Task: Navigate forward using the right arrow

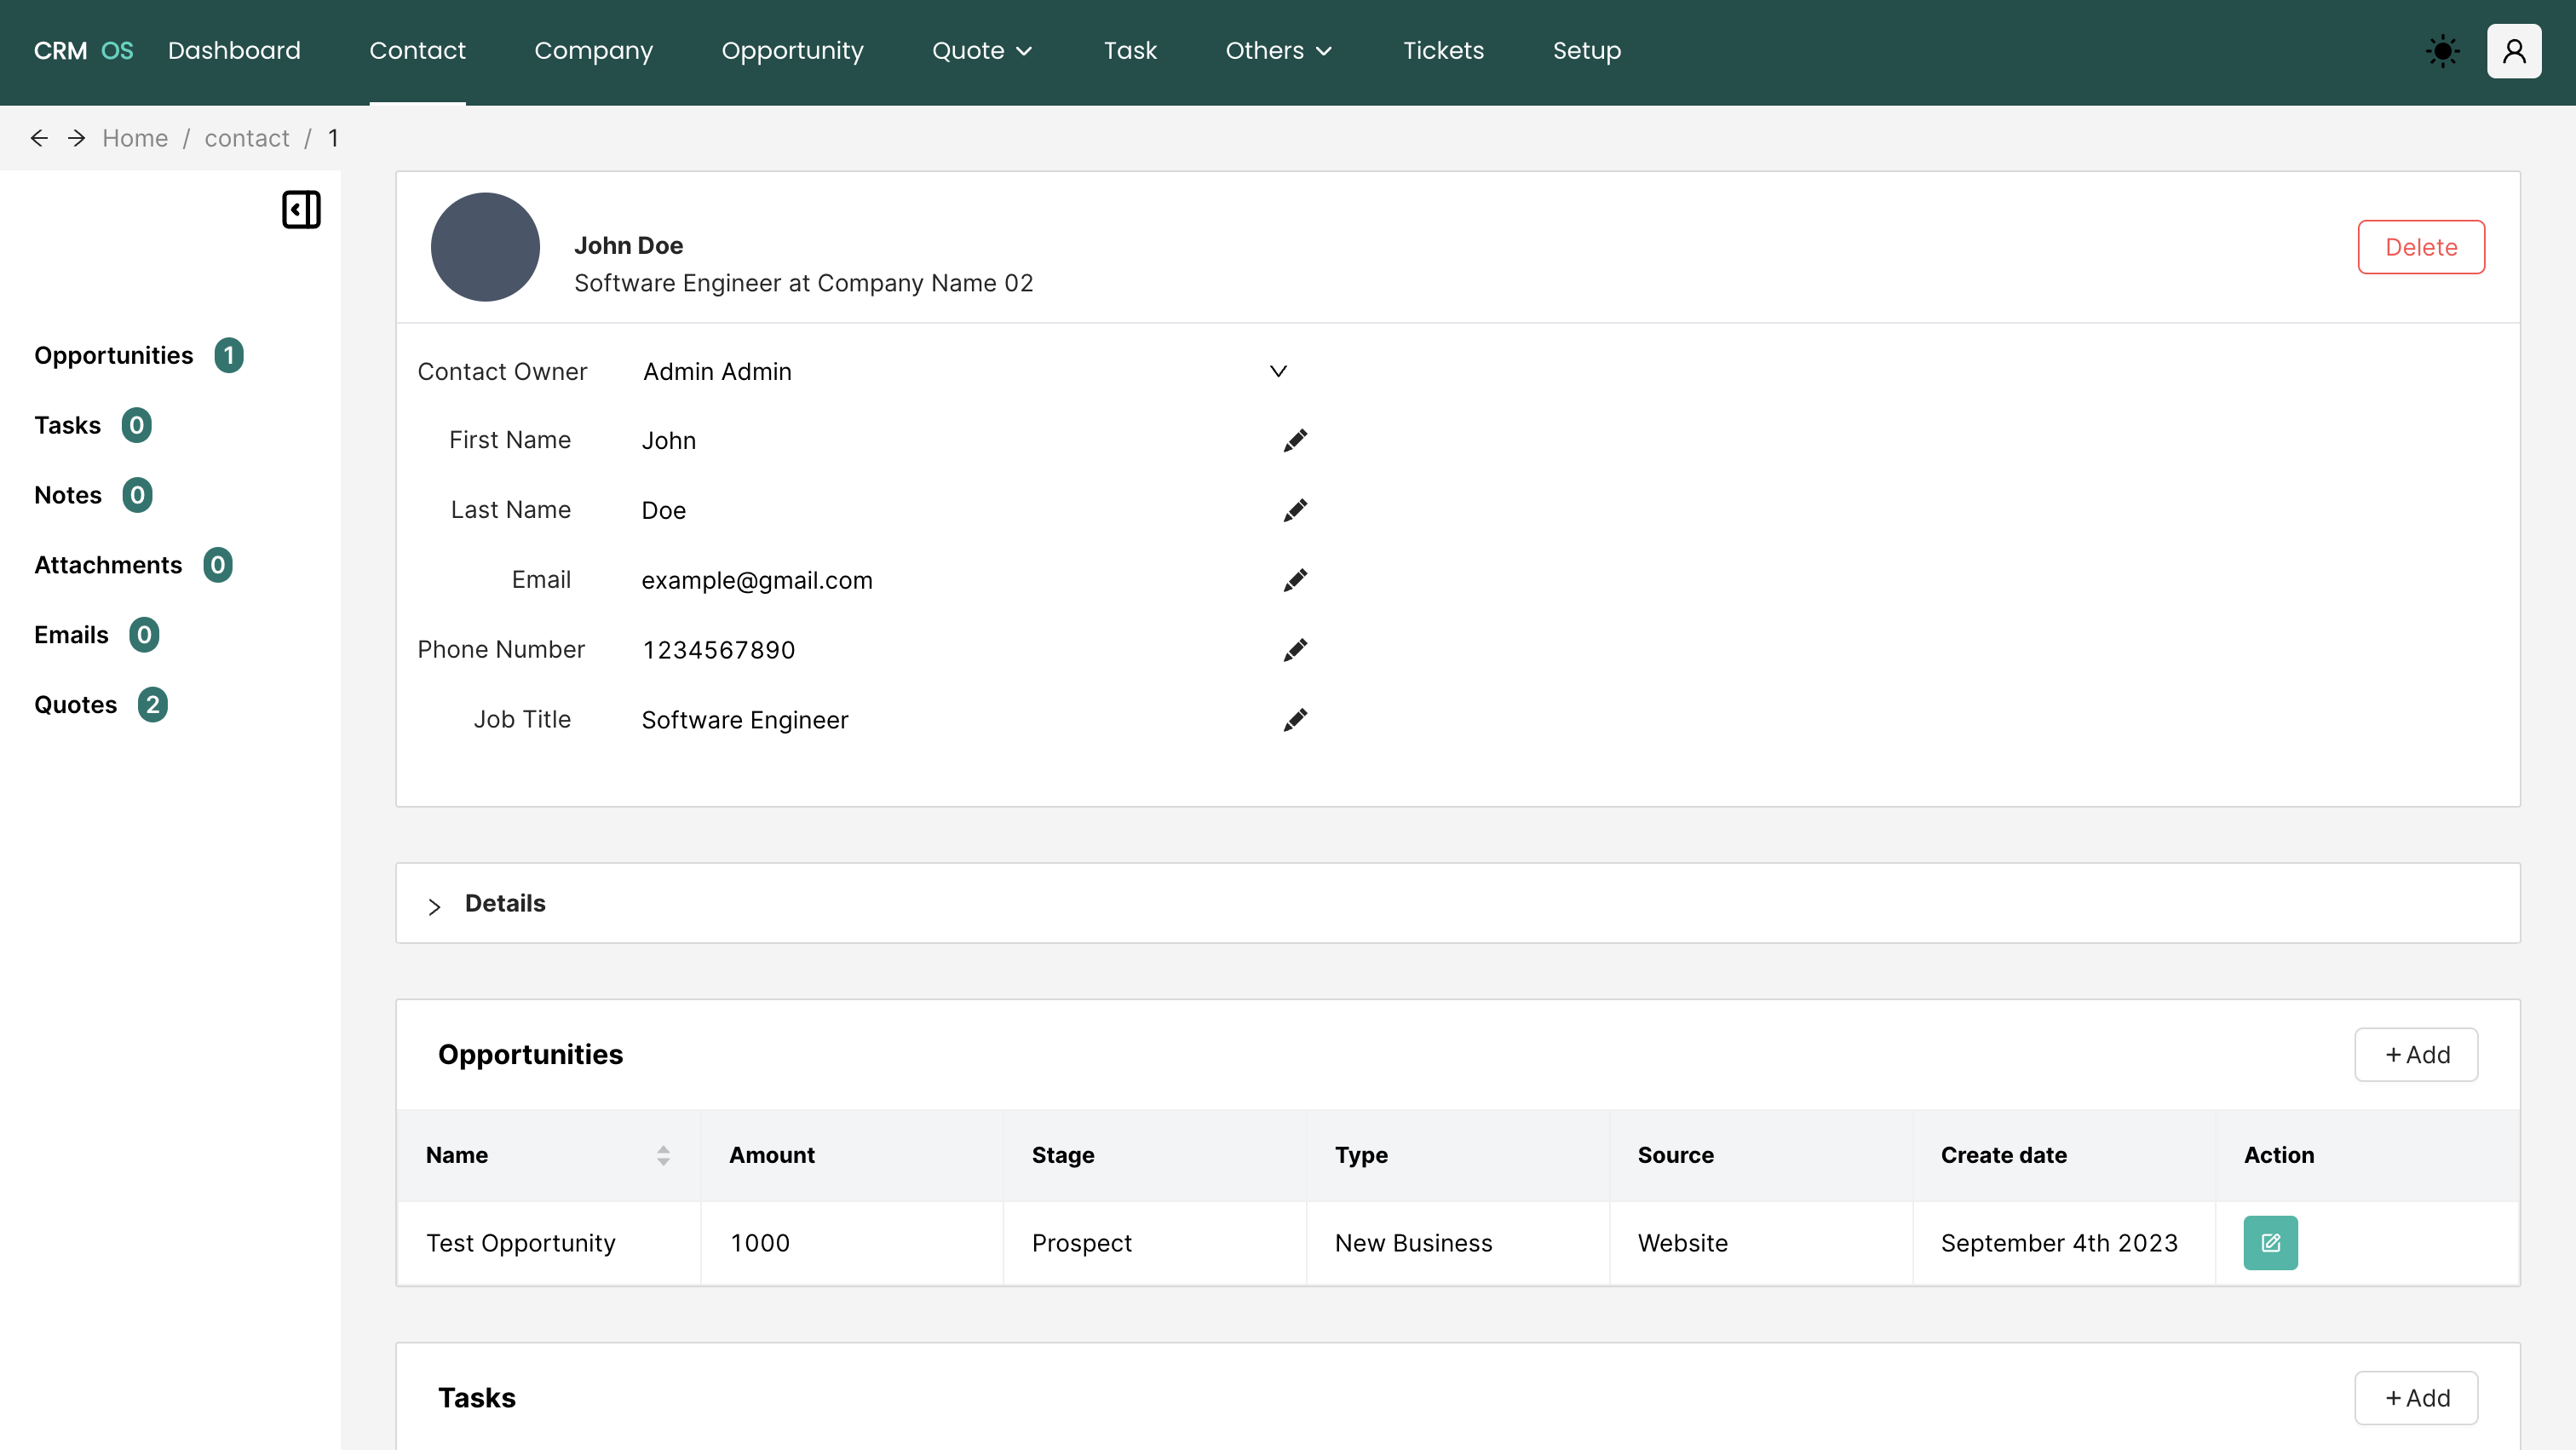Action: tap(76, 137)
